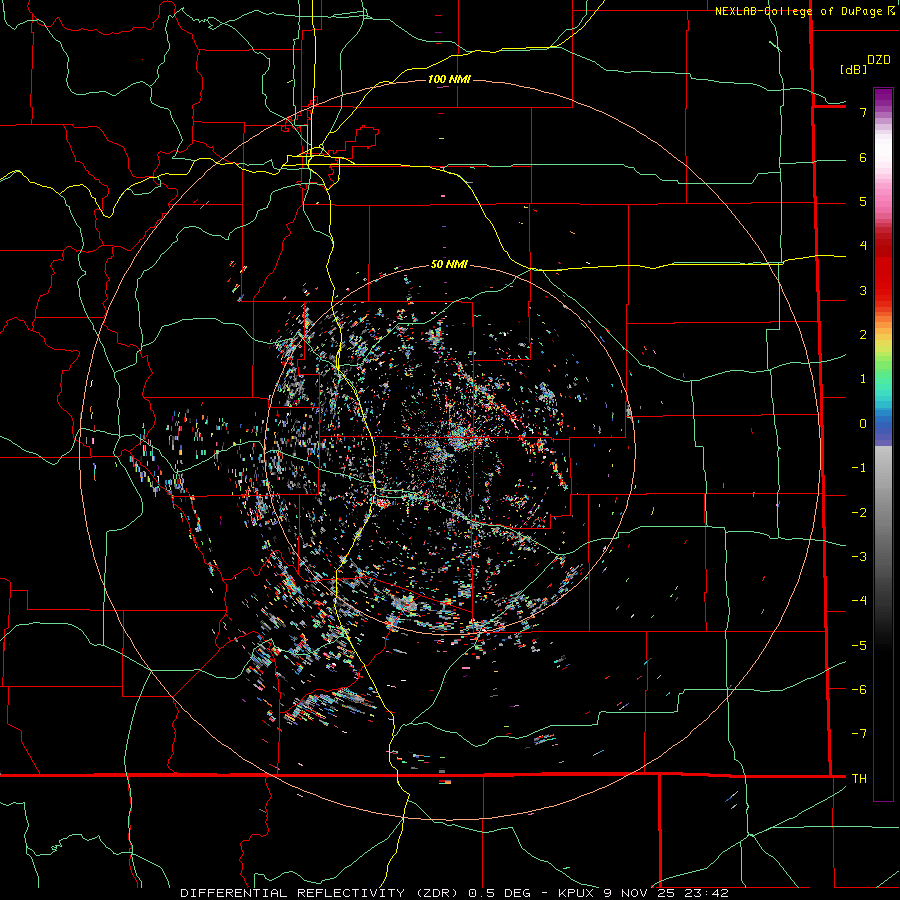
Task: Click the 50 NMI range ring label
Action: (449, 264)
